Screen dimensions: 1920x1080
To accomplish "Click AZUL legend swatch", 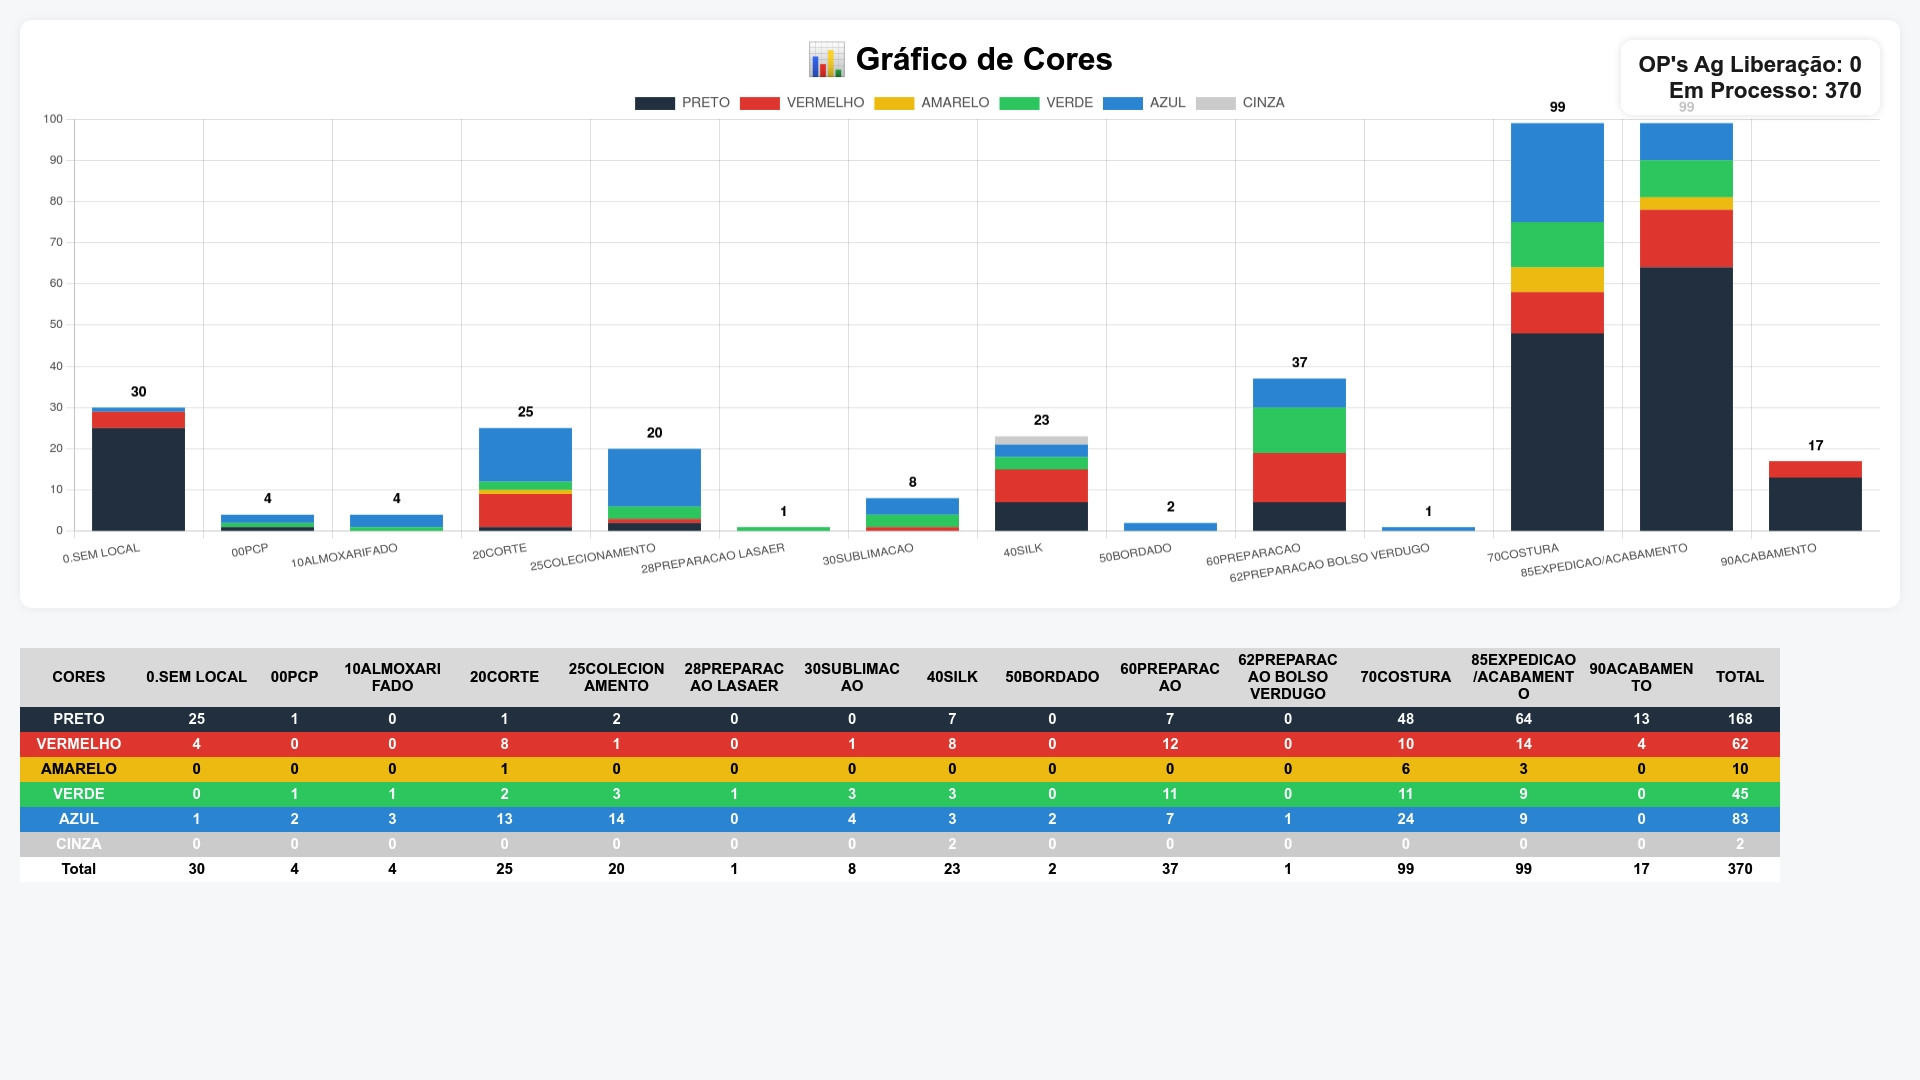I will (1122, 103).
